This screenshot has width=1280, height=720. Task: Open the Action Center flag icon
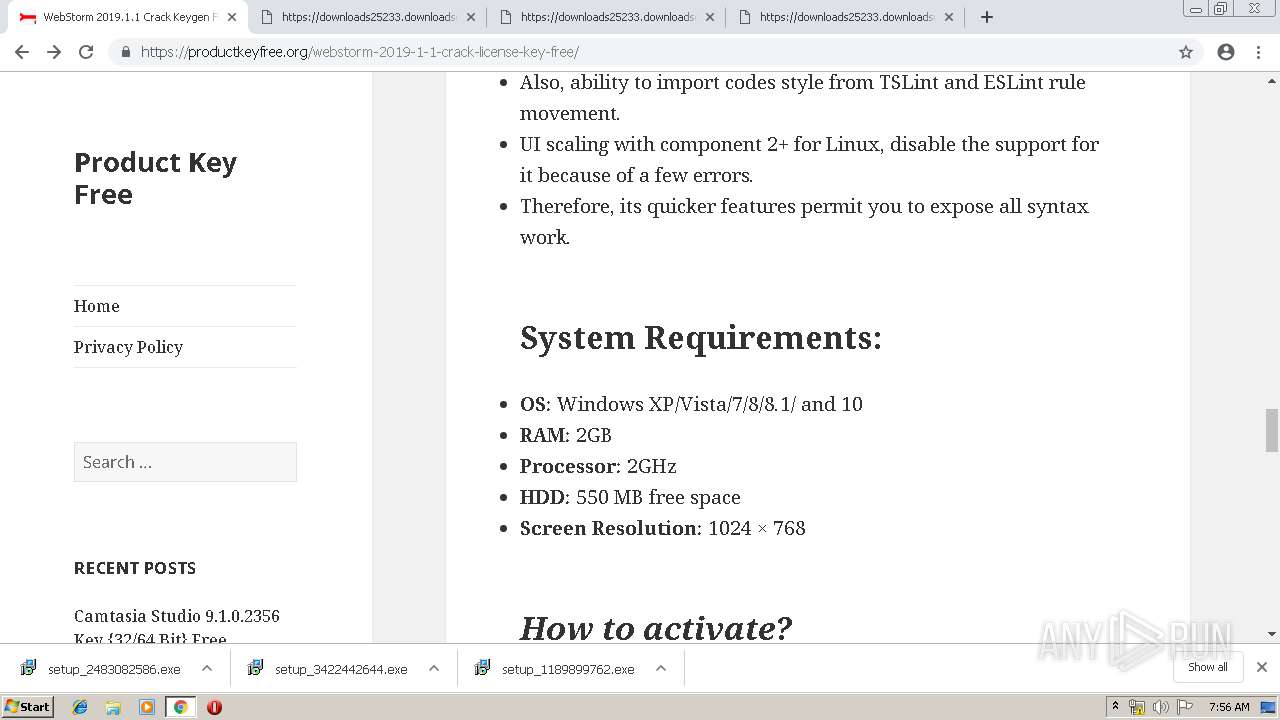pos(1185,707)
